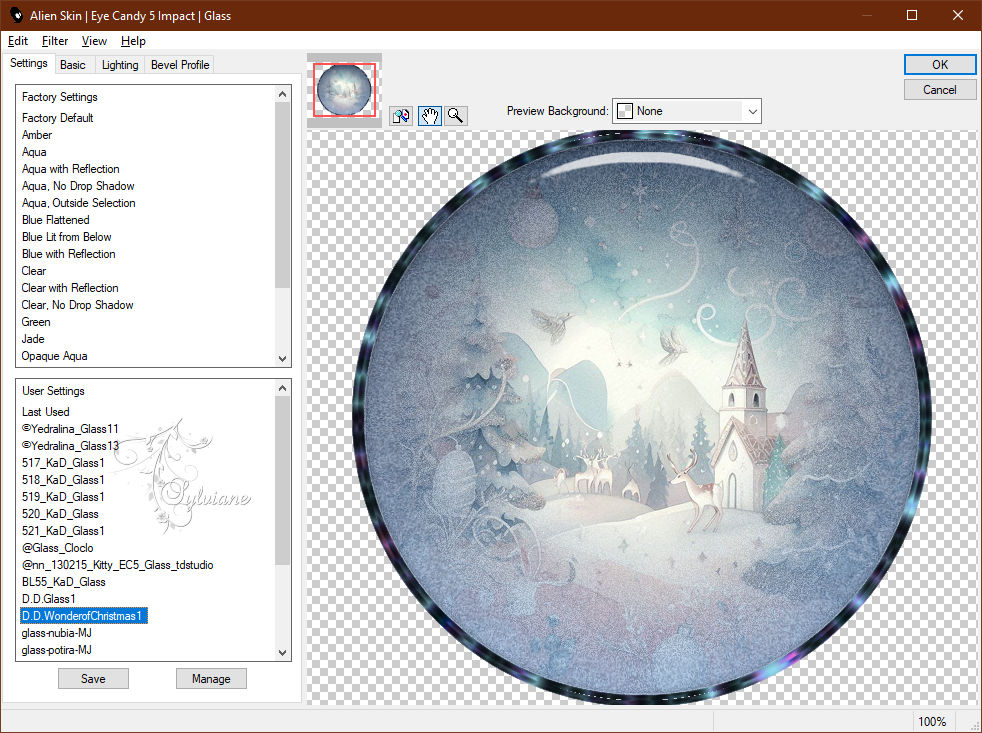Select Aqua with Reflection preset
The width and height of the screenshot is (982, 733).
(70, 169)
